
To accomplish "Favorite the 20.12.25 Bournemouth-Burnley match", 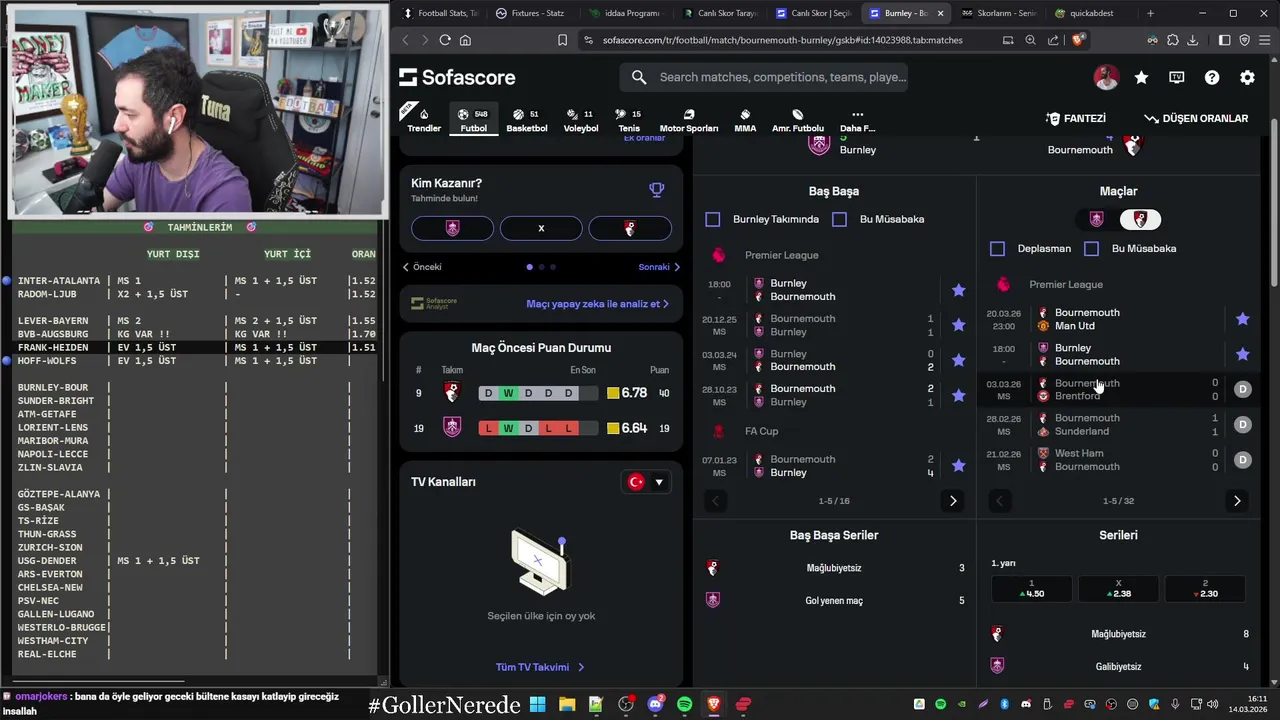I will (959, 325).
